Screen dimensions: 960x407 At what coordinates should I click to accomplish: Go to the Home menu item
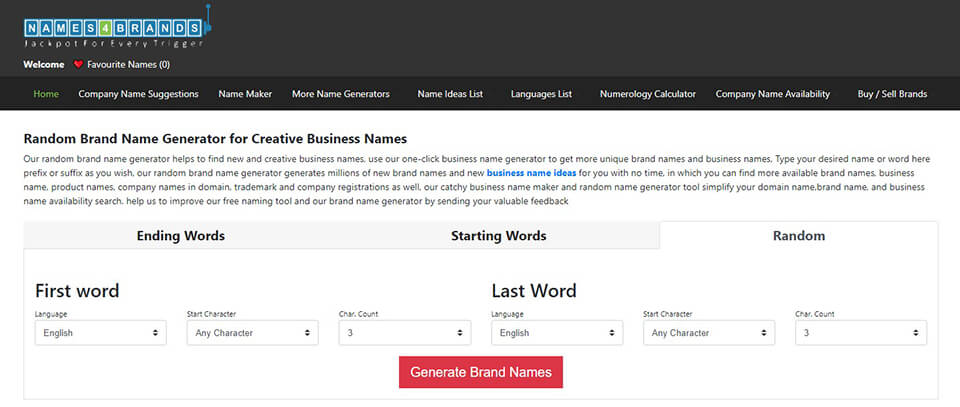[47, 94]
